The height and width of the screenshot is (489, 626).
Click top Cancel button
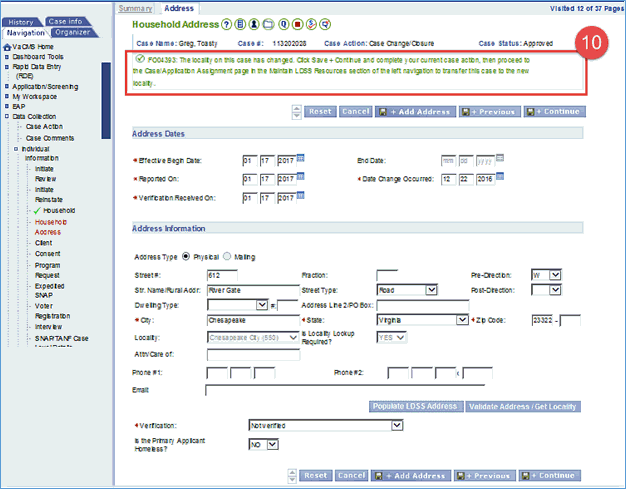coord(356,112)
